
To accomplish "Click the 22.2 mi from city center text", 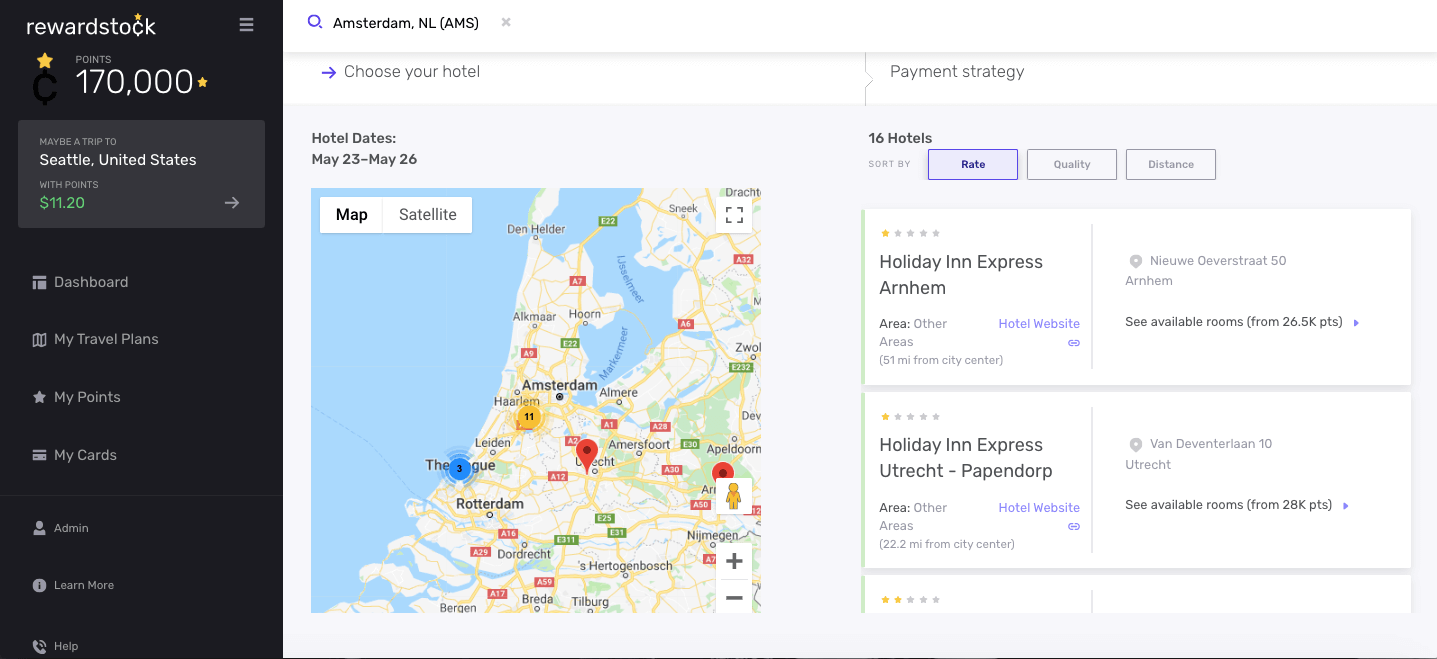I will (947, 544).
